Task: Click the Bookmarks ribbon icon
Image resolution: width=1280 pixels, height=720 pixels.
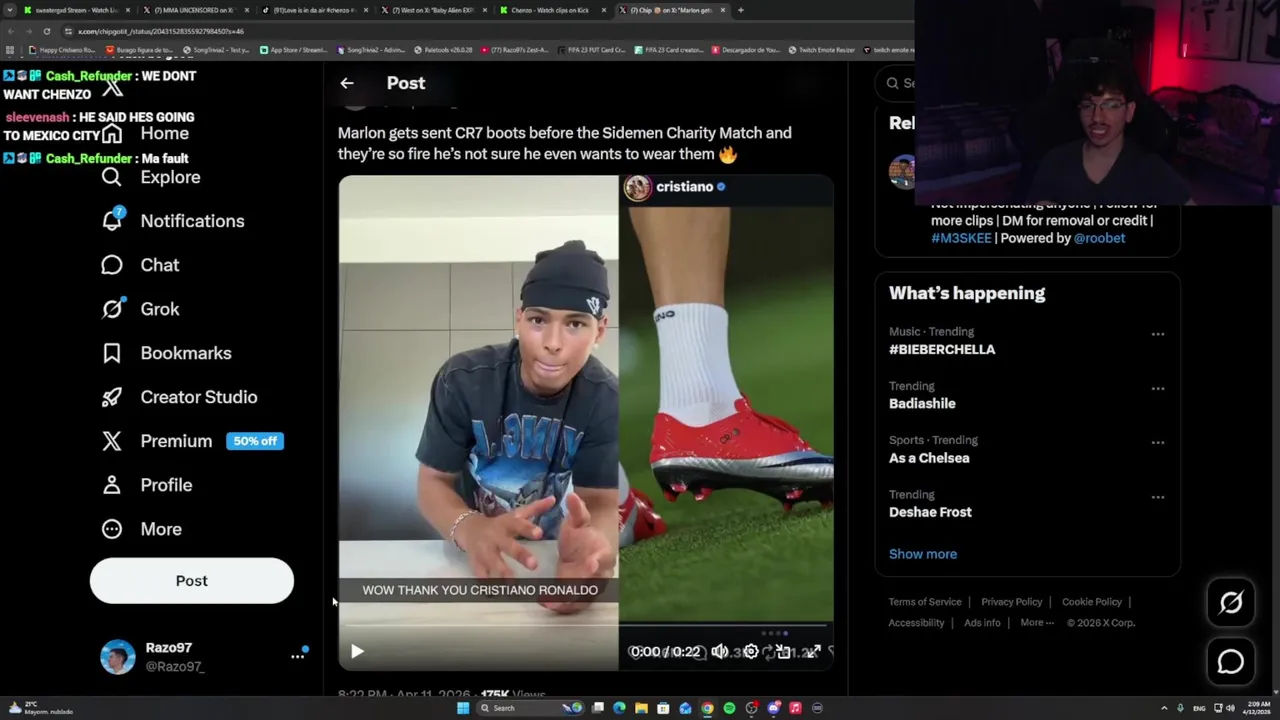Action: [x=112, y=353]
